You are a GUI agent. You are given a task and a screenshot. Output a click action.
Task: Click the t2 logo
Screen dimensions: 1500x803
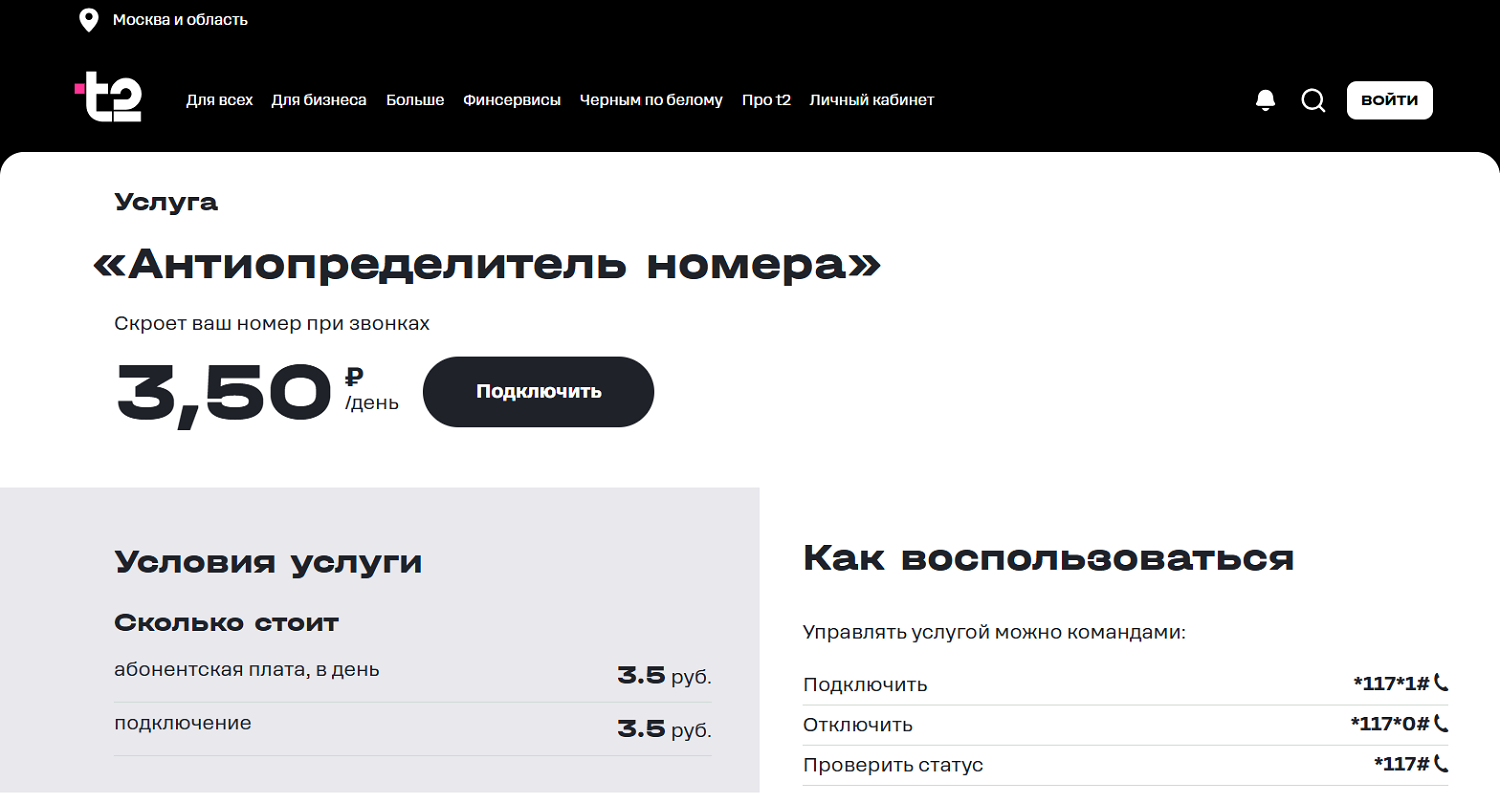pos(109,98)
